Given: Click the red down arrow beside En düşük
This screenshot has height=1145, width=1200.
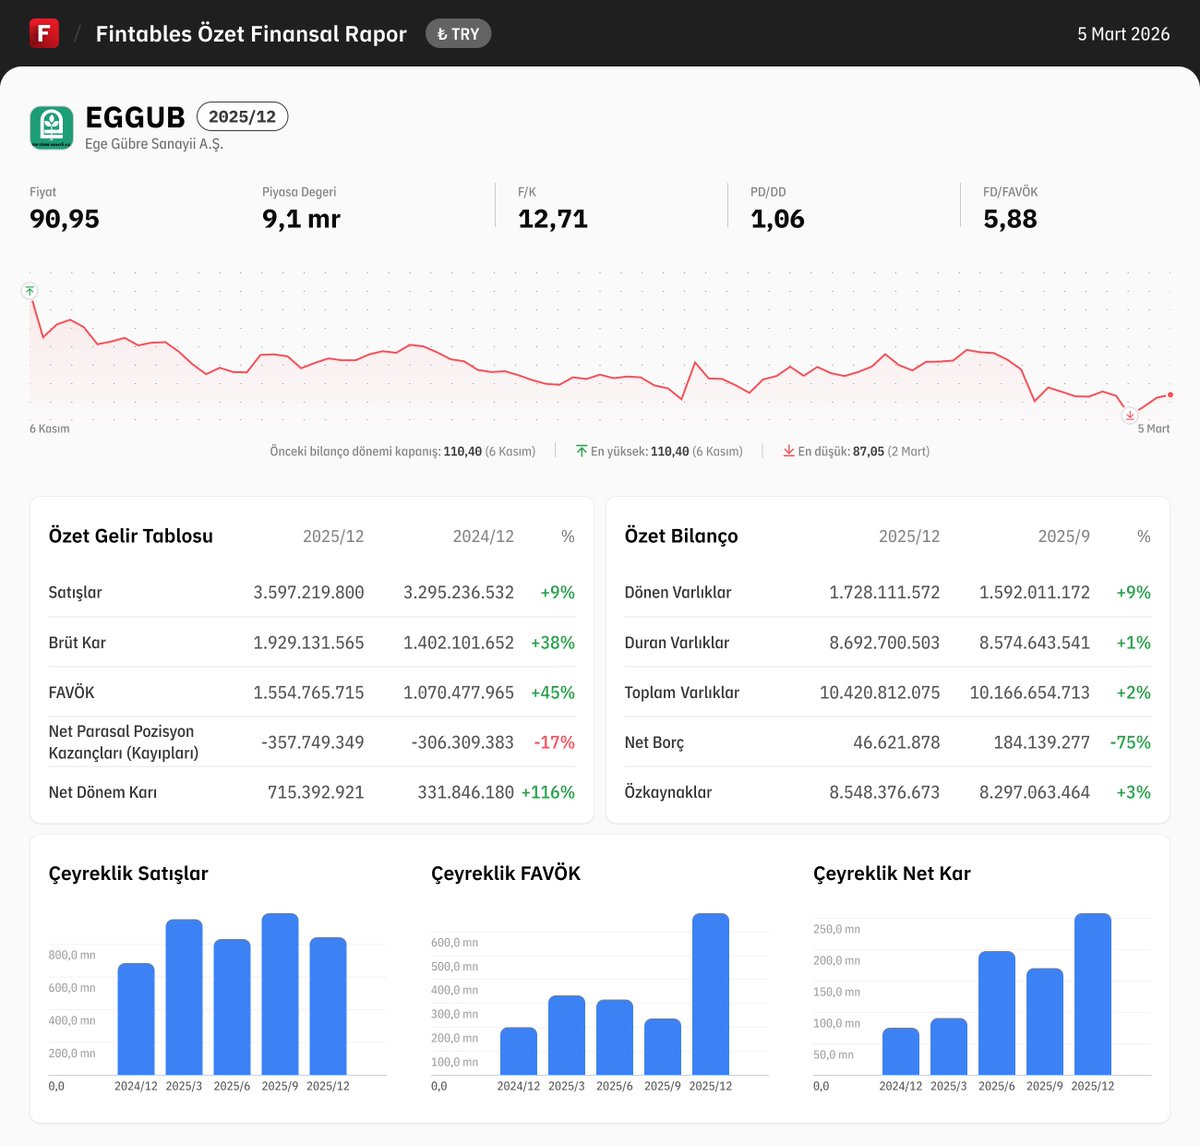Looking at the screenshot, I should 789,451.
